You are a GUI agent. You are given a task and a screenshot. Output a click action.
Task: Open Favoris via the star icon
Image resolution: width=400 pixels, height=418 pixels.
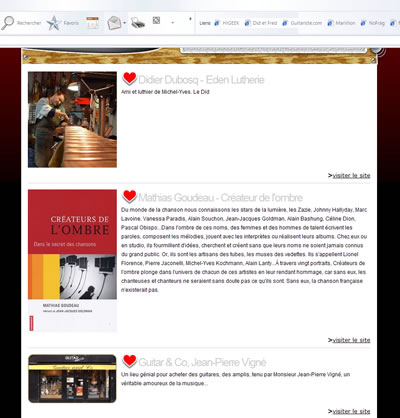click(x=54, y=23)
